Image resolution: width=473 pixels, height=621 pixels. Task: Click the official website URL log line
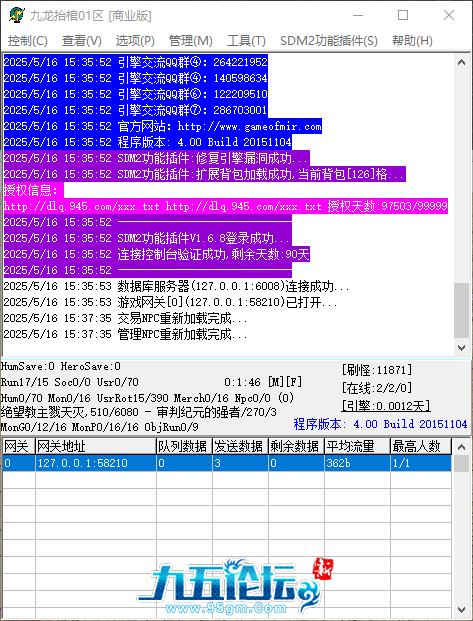point(162,126)
